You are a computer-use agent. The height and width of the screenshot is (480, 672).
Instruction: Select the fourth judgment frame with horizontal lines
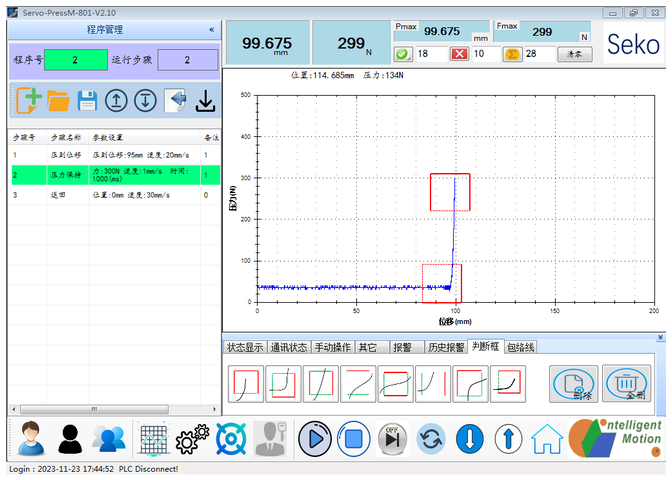tap(358, 384)
